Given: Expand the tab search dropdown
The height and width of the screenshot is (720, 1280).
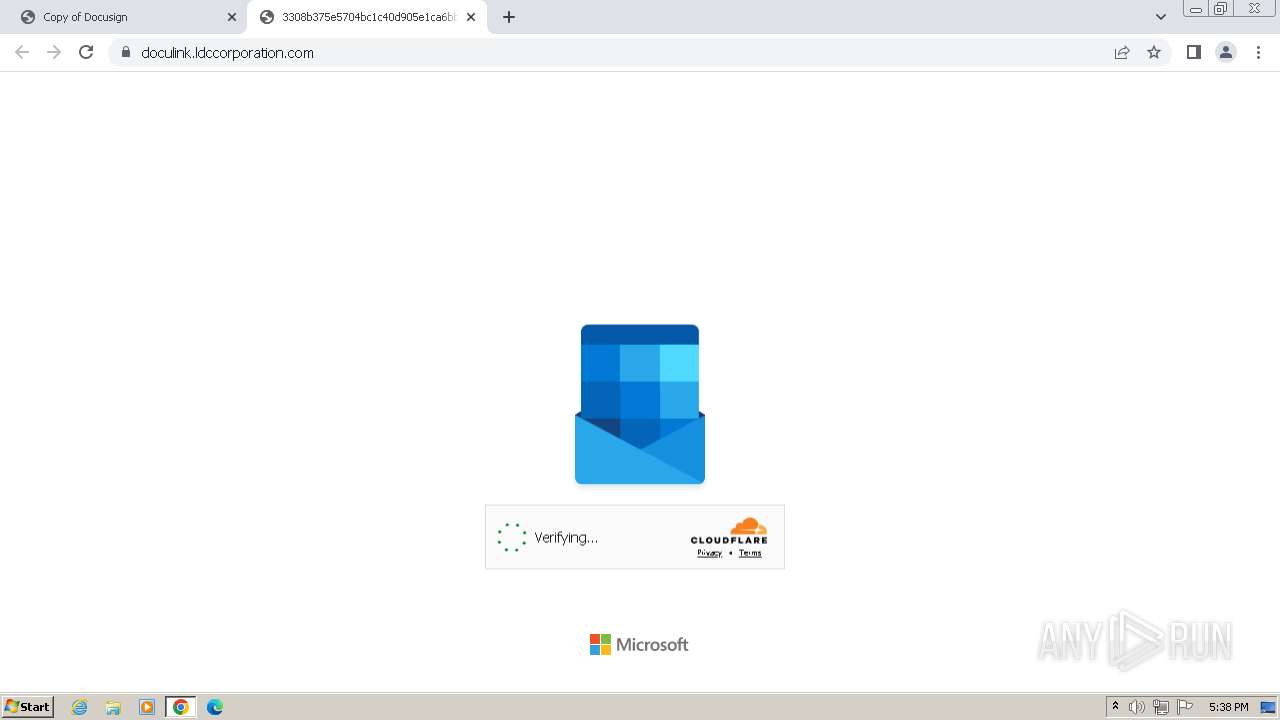Looking at the screenshot, I should tap(1161, 17).
